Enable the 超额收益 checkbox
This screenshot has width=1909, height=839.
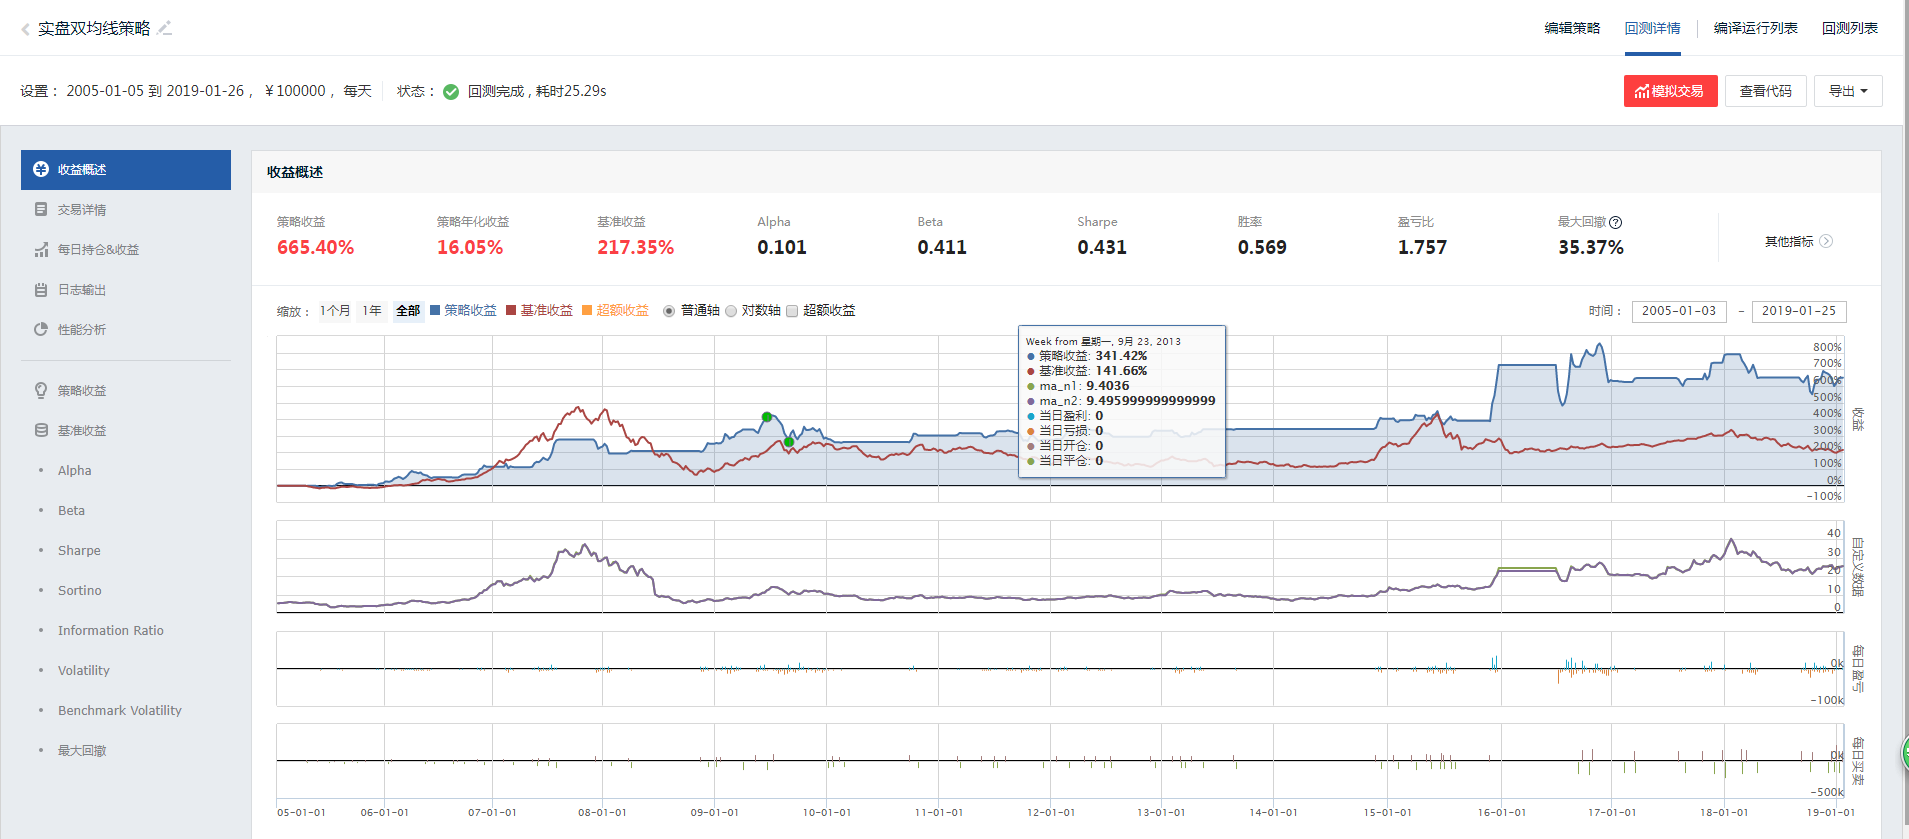click(792, 311)
